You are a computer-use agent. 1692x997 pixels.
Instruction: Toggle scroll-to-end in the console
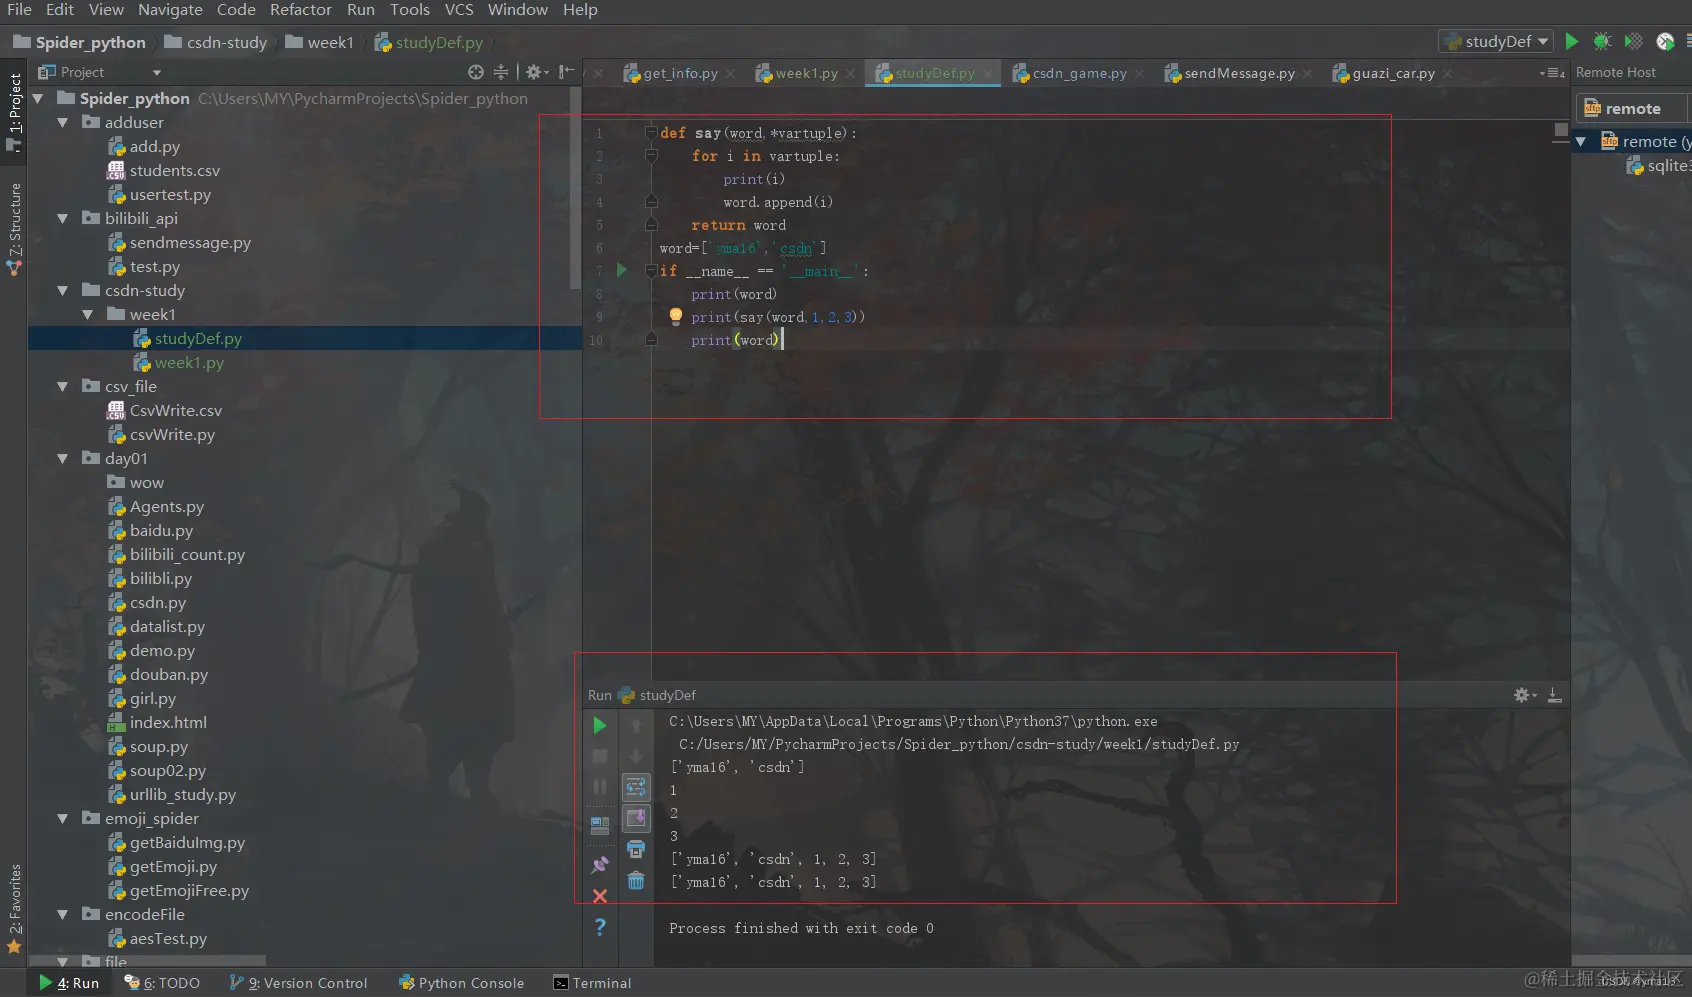[637, 818]
